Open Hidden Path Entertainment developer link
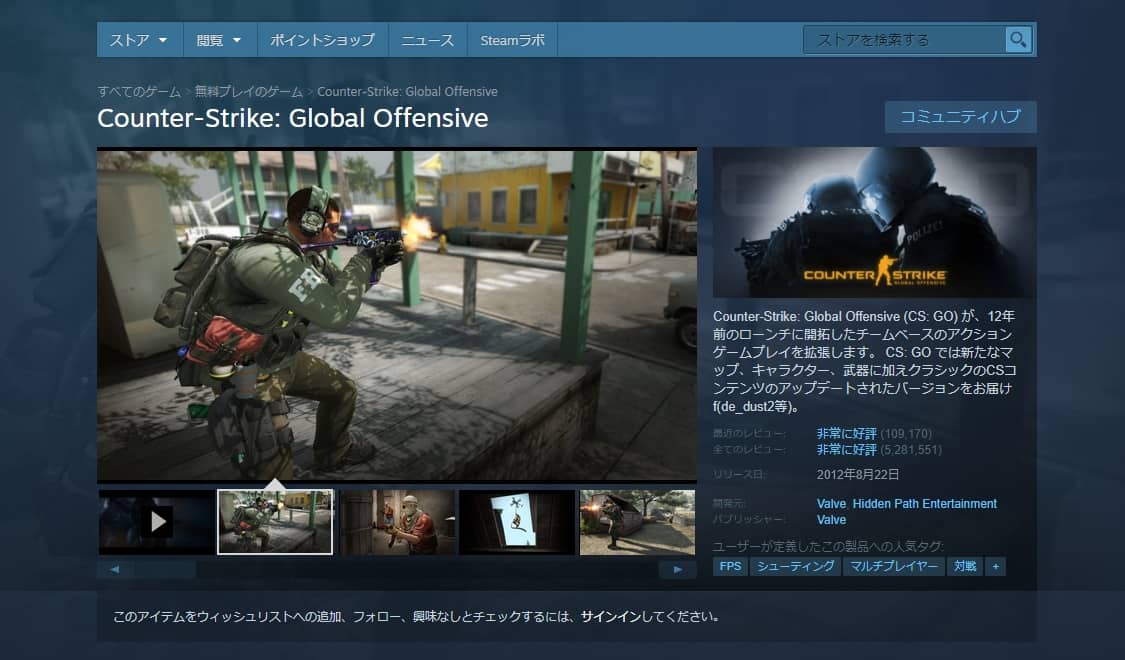Screen dimensions: 1125x660 (x=925, y=504)
